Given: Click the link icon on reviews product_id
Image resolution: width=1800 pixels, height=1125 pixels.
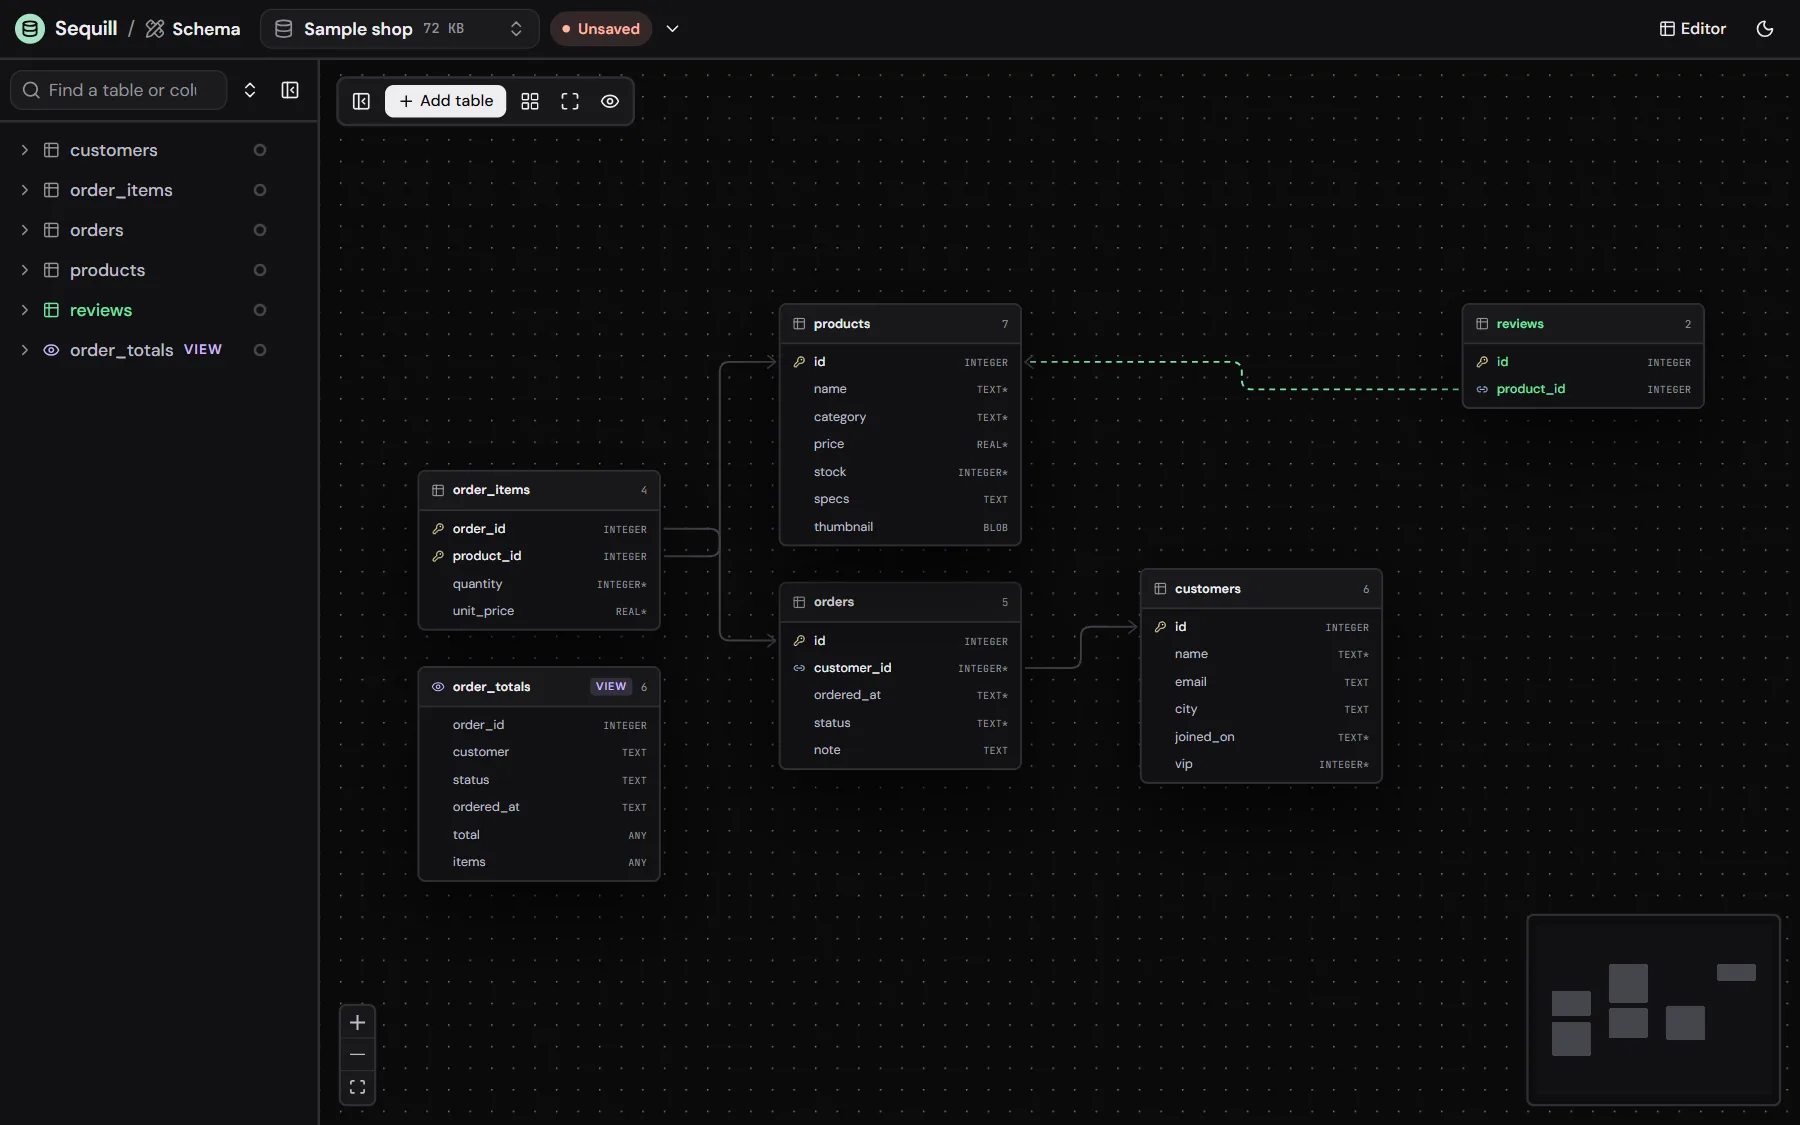Looking at the screenshot, I should 1482,389.
